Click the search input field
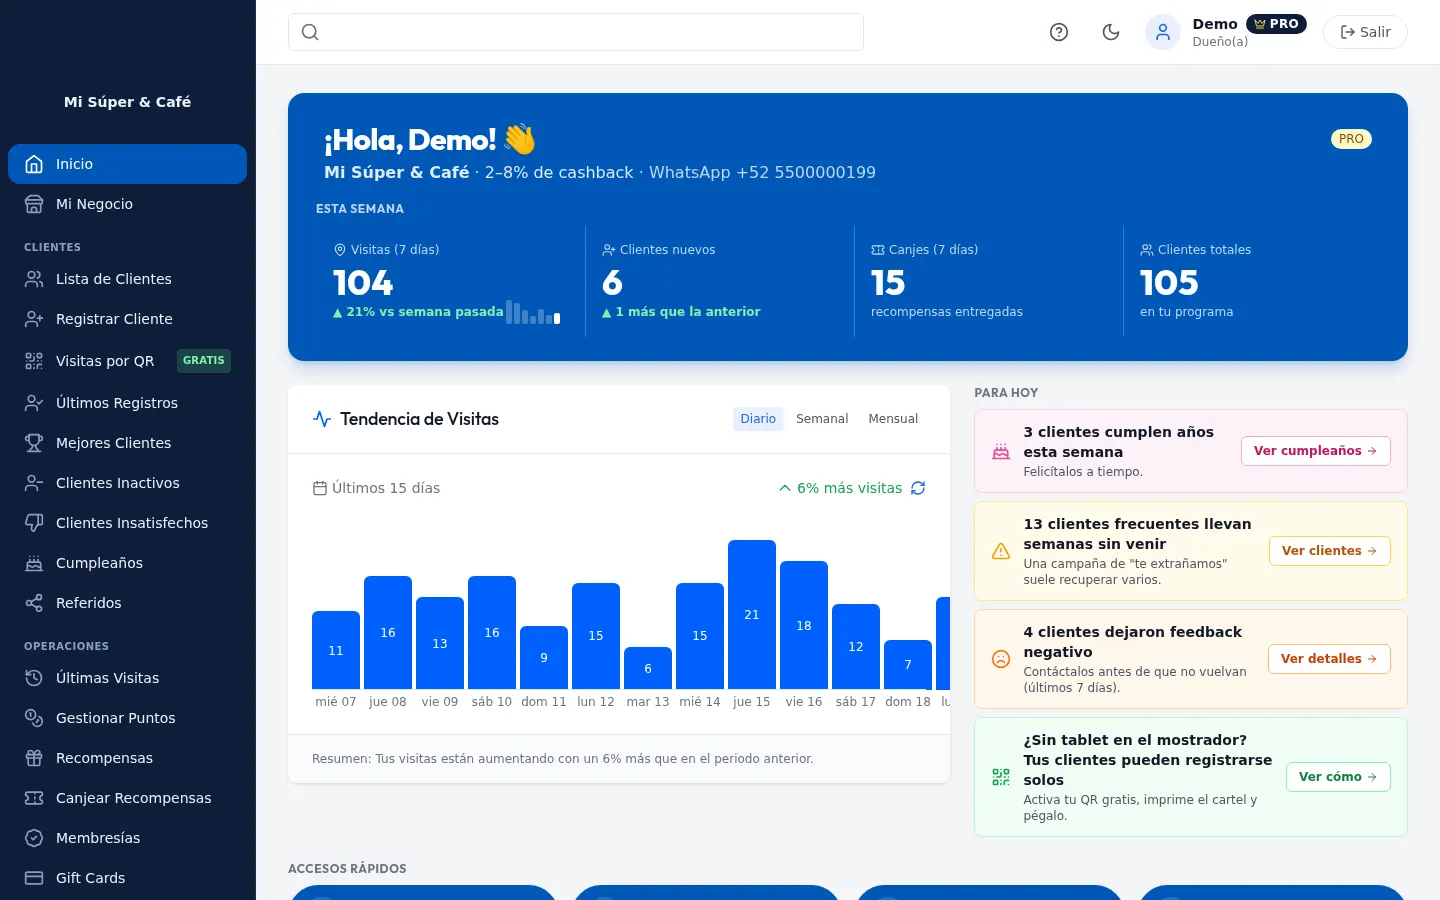Viewport: 1440px width, 900px height. 576,32
